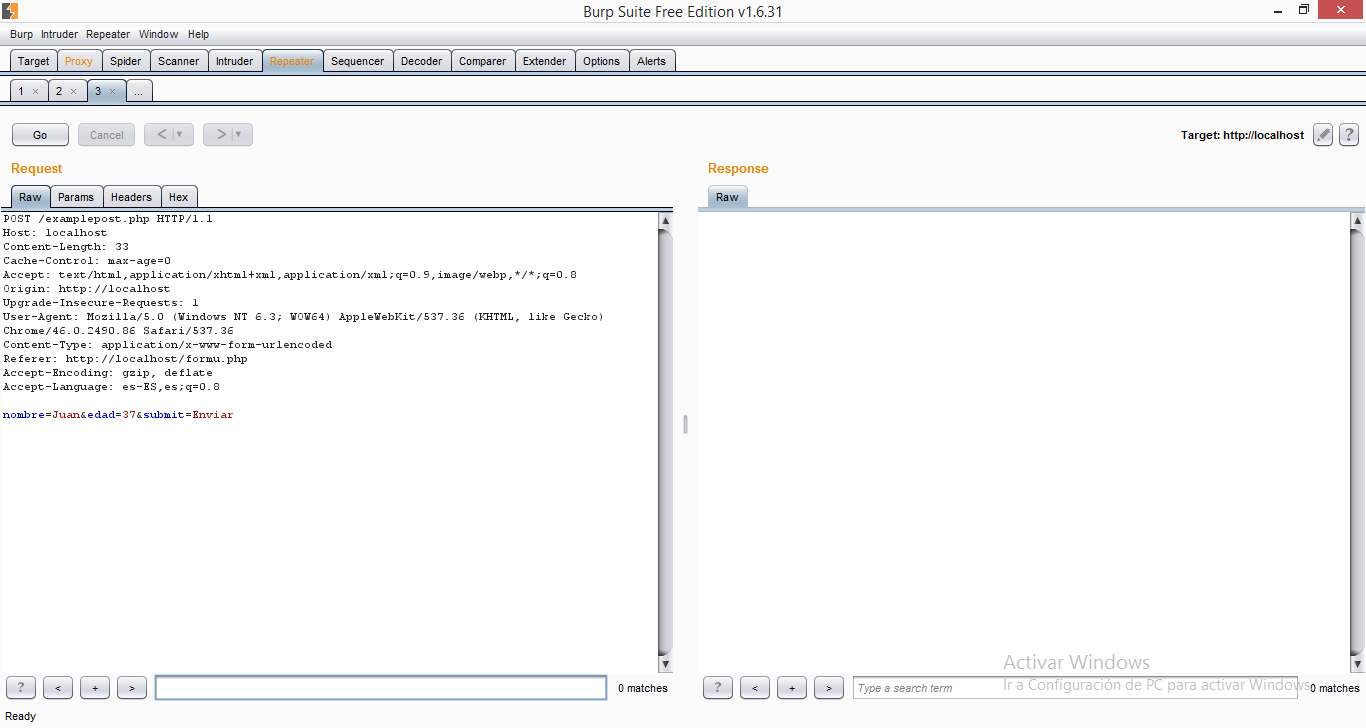Switch to the Comparer tab

coord(483,61)
